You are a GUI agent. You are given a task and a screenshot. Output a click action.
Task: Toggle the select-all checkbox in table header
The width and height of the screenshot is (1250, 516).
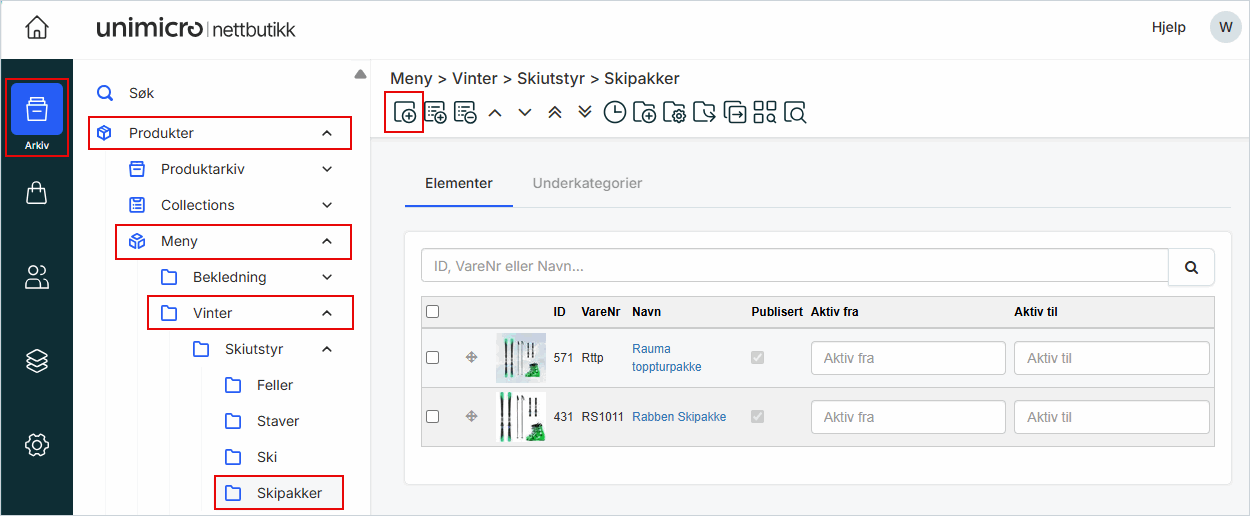pyautogui.click(x=433, y=312)
